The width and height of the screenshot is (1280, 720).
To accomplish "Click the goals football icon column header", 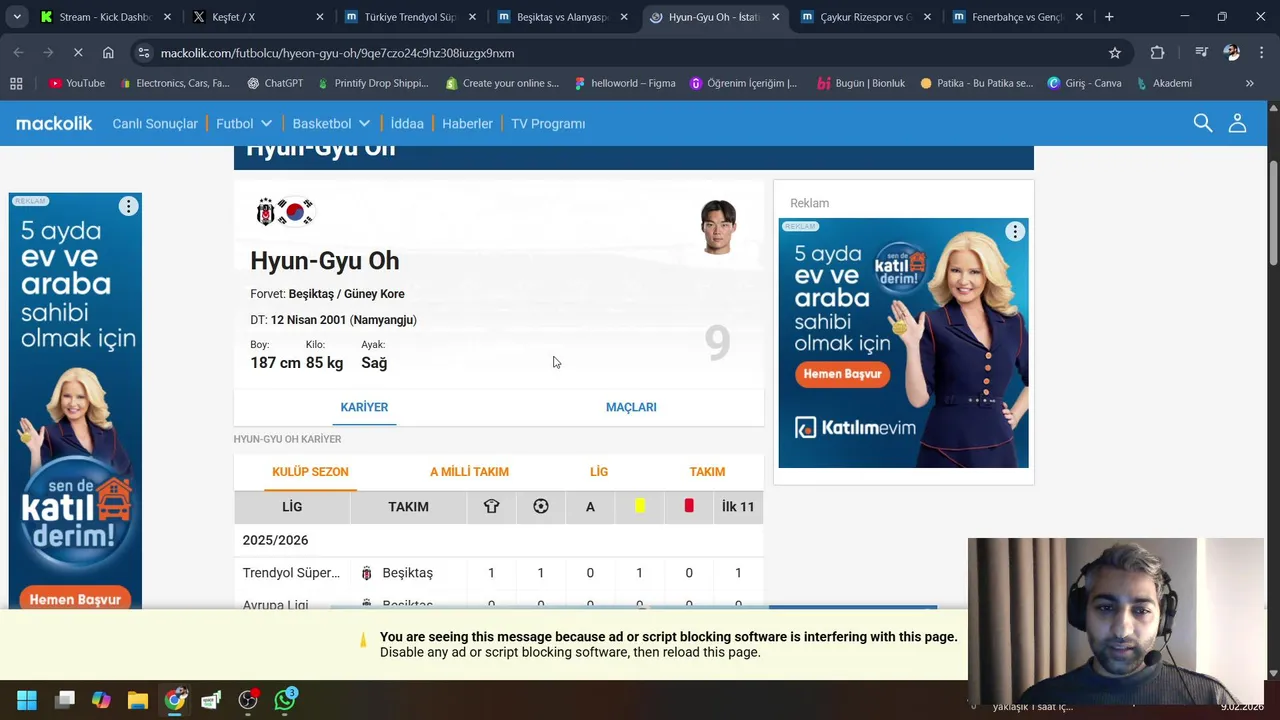I will tap(541, 507).
